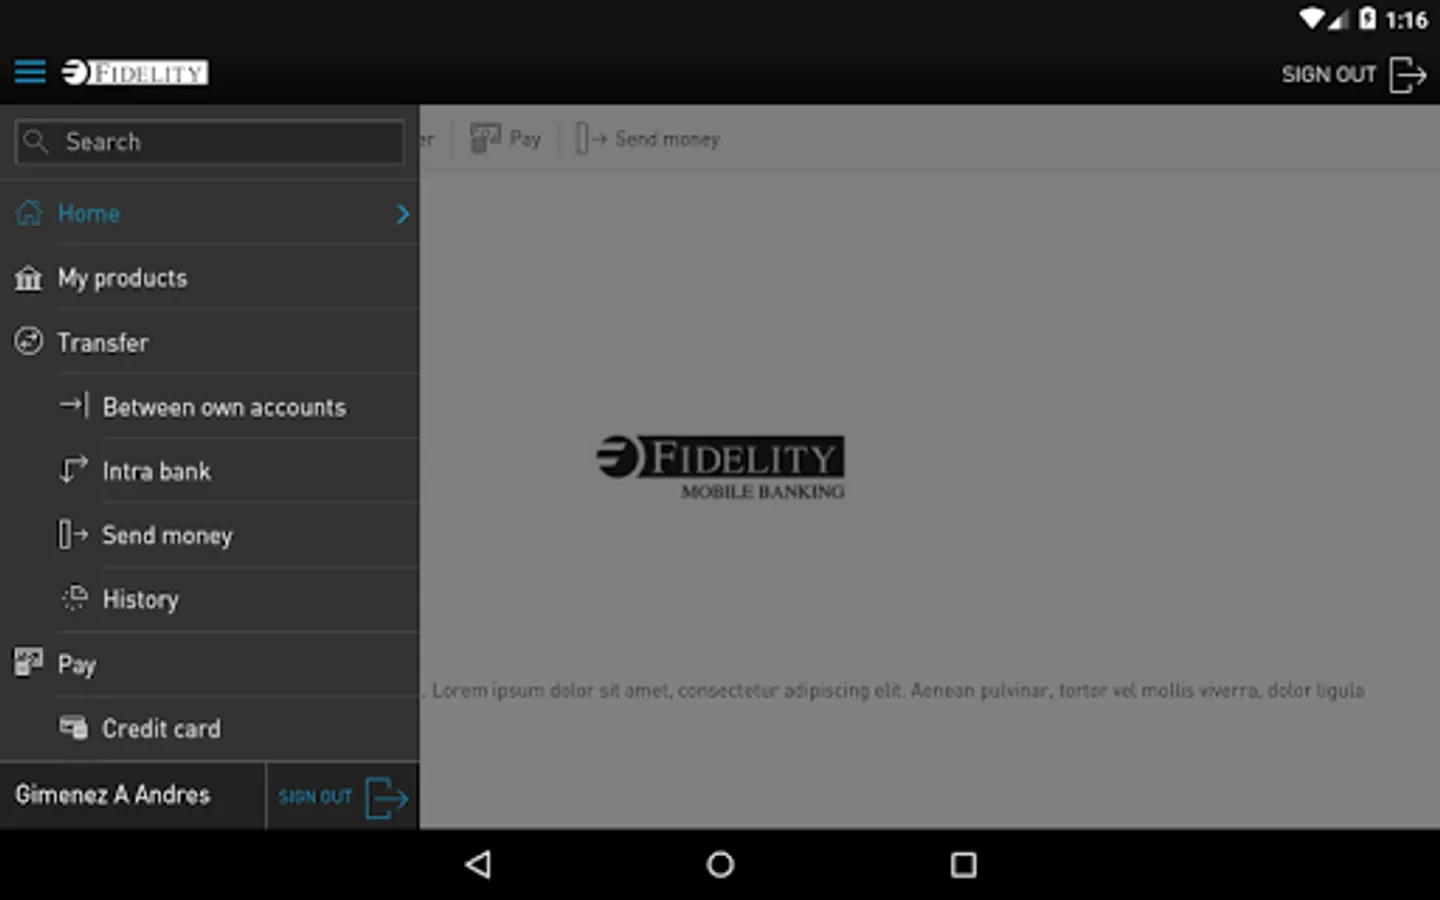Tap sidebar footer sign out arrow icon
Image resolution: width=1440 pixels, height=900 pixels.
pos(386,797)
